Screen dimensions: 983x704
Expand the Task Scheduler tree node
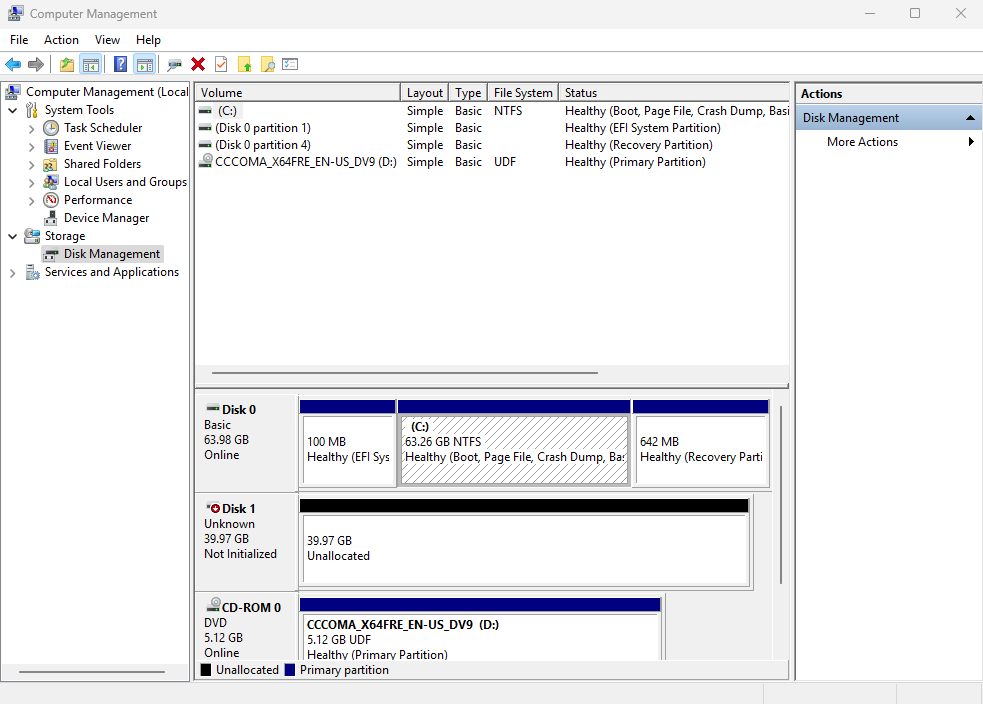tap(32, 128)
